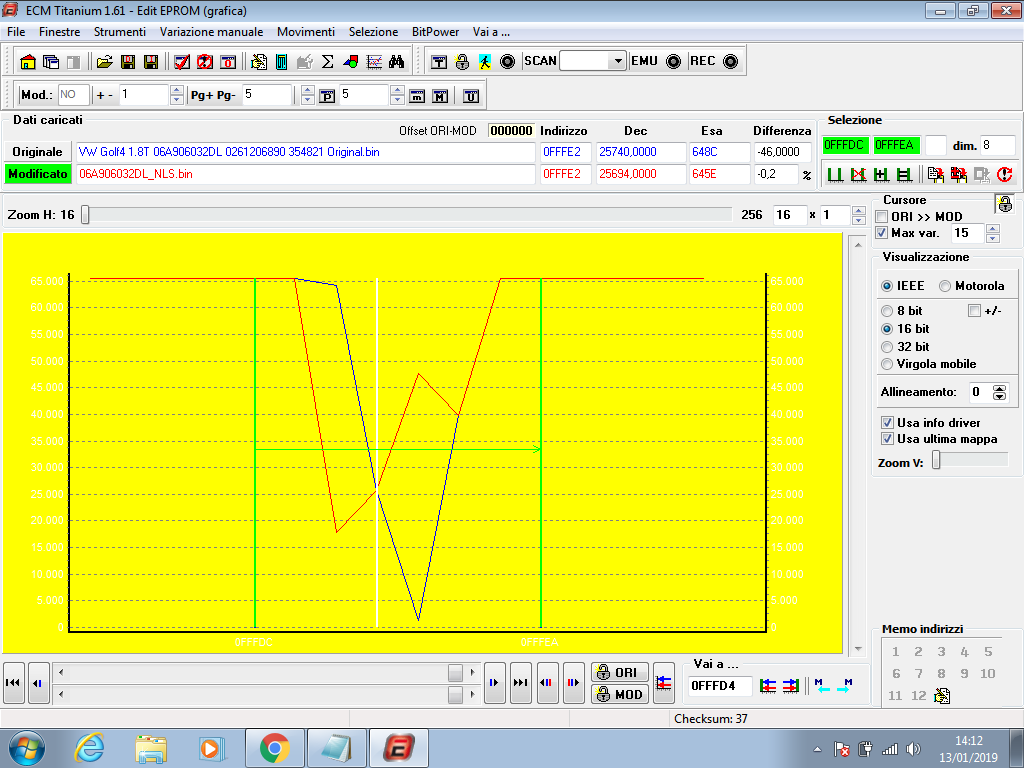
Task: Enable the ORI >> MOD checkbox
Action: 882,217
